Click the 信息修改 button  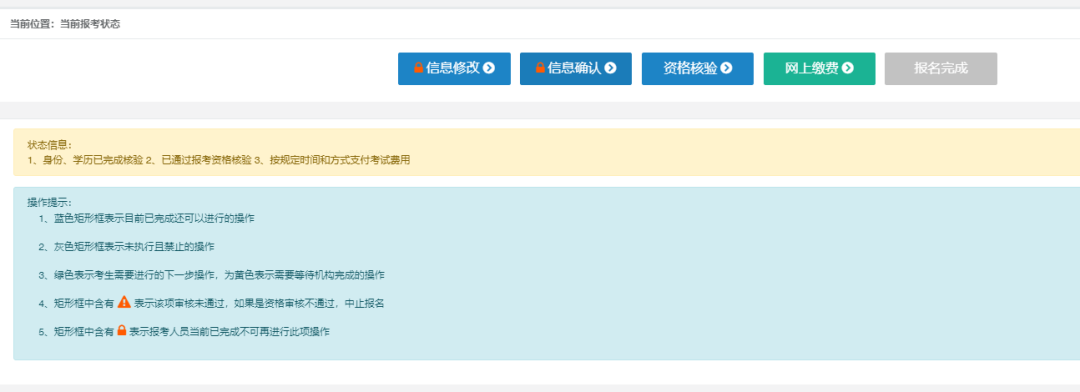coord(454,68)
